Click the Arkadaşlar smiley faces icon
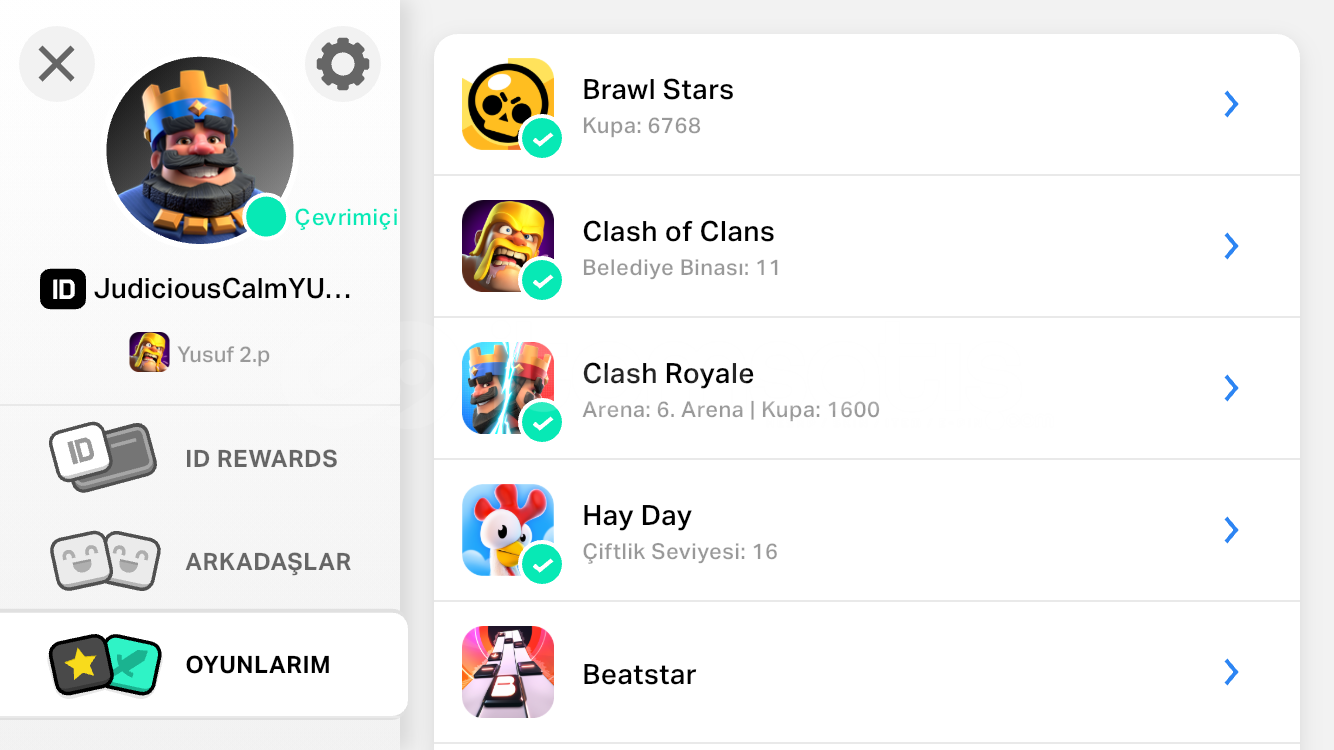The width and height of the screenshot is (1334, 750). (105, 560)
